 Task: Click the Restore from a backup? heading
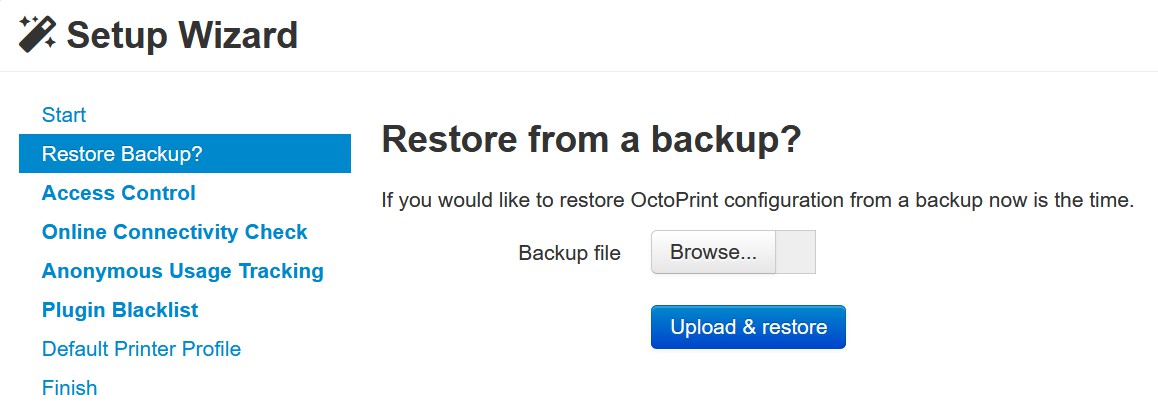click(x=591, y=140)
